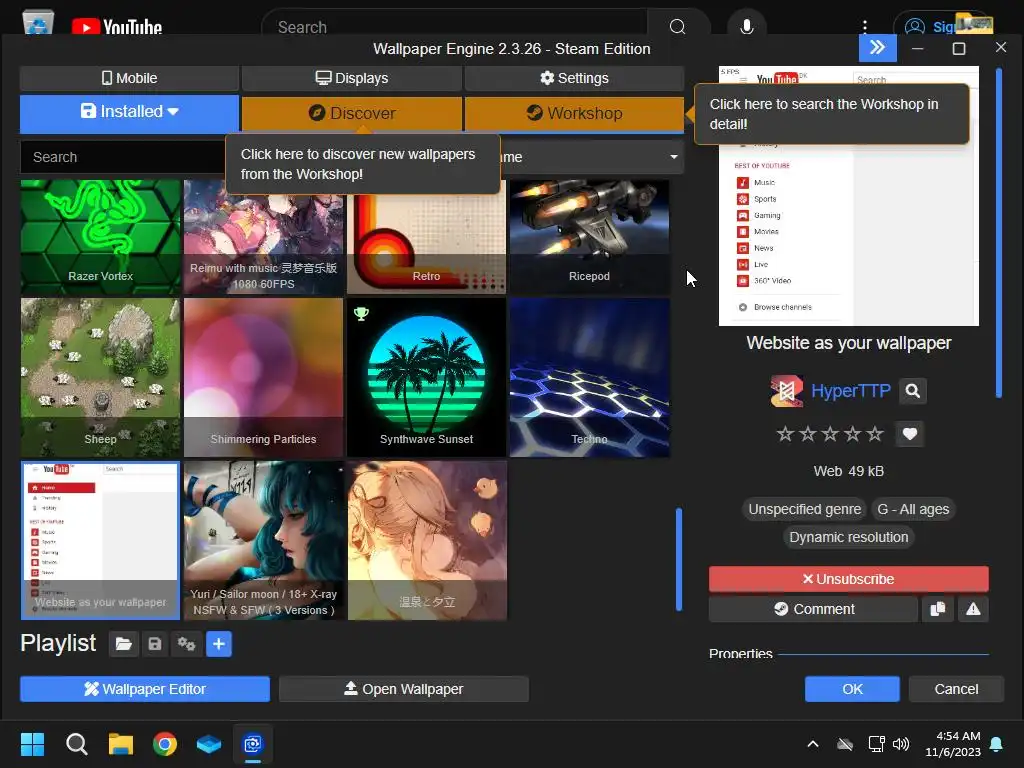1024x768 pixels.
Task: Click Wallpaper Engine taskbar icon
Action: point(253,744)
